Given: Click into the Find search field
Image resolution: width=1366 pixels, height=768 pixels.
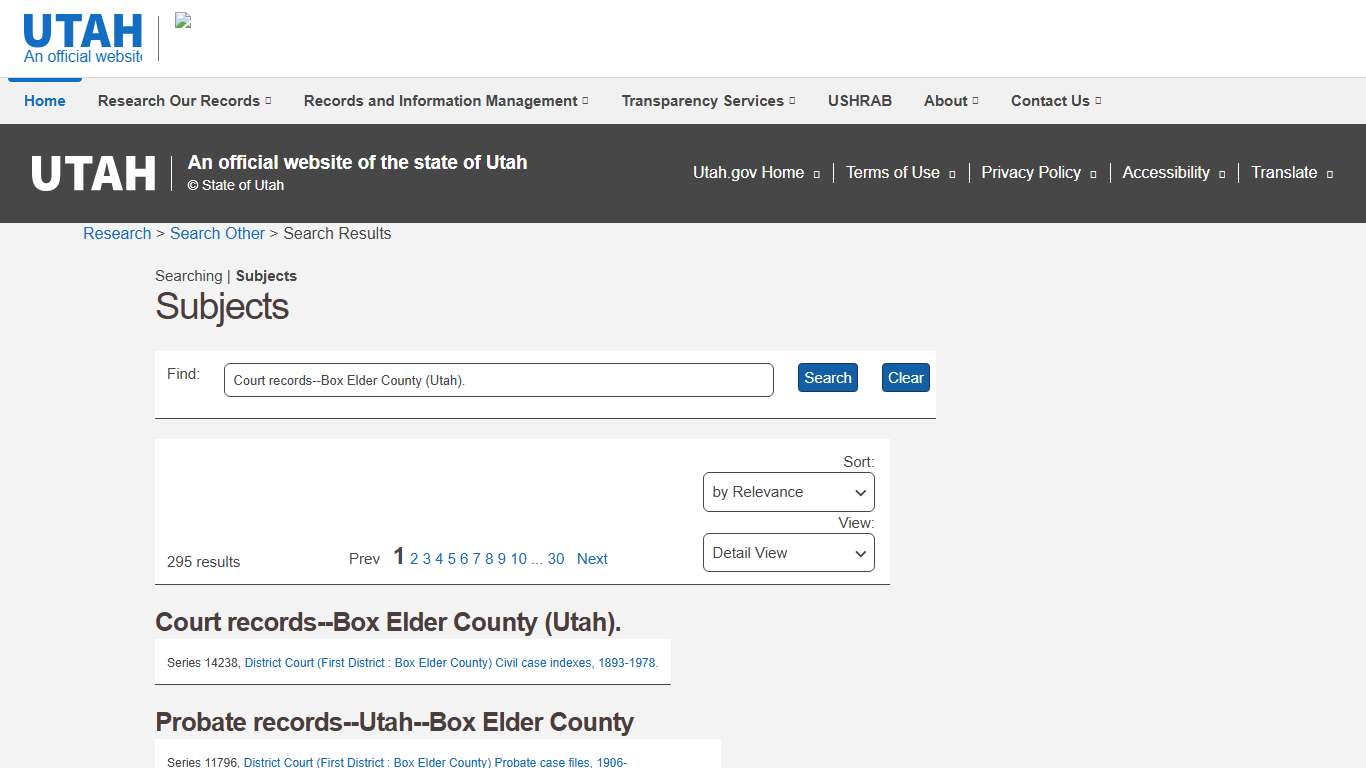Looking at the screenshot, I should [x=498, y=380].
